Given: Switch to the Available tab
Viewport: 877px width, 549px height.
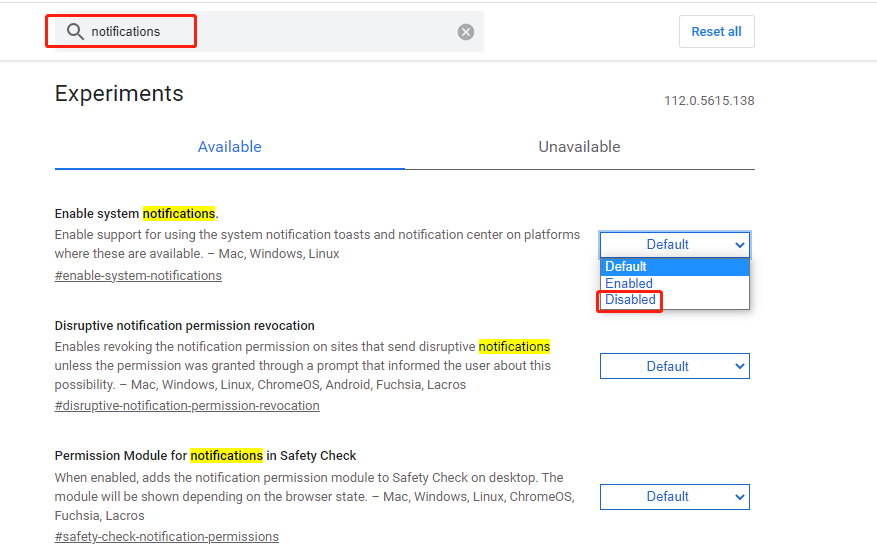Looking at the screenshot, I should (x=229, y=147).
